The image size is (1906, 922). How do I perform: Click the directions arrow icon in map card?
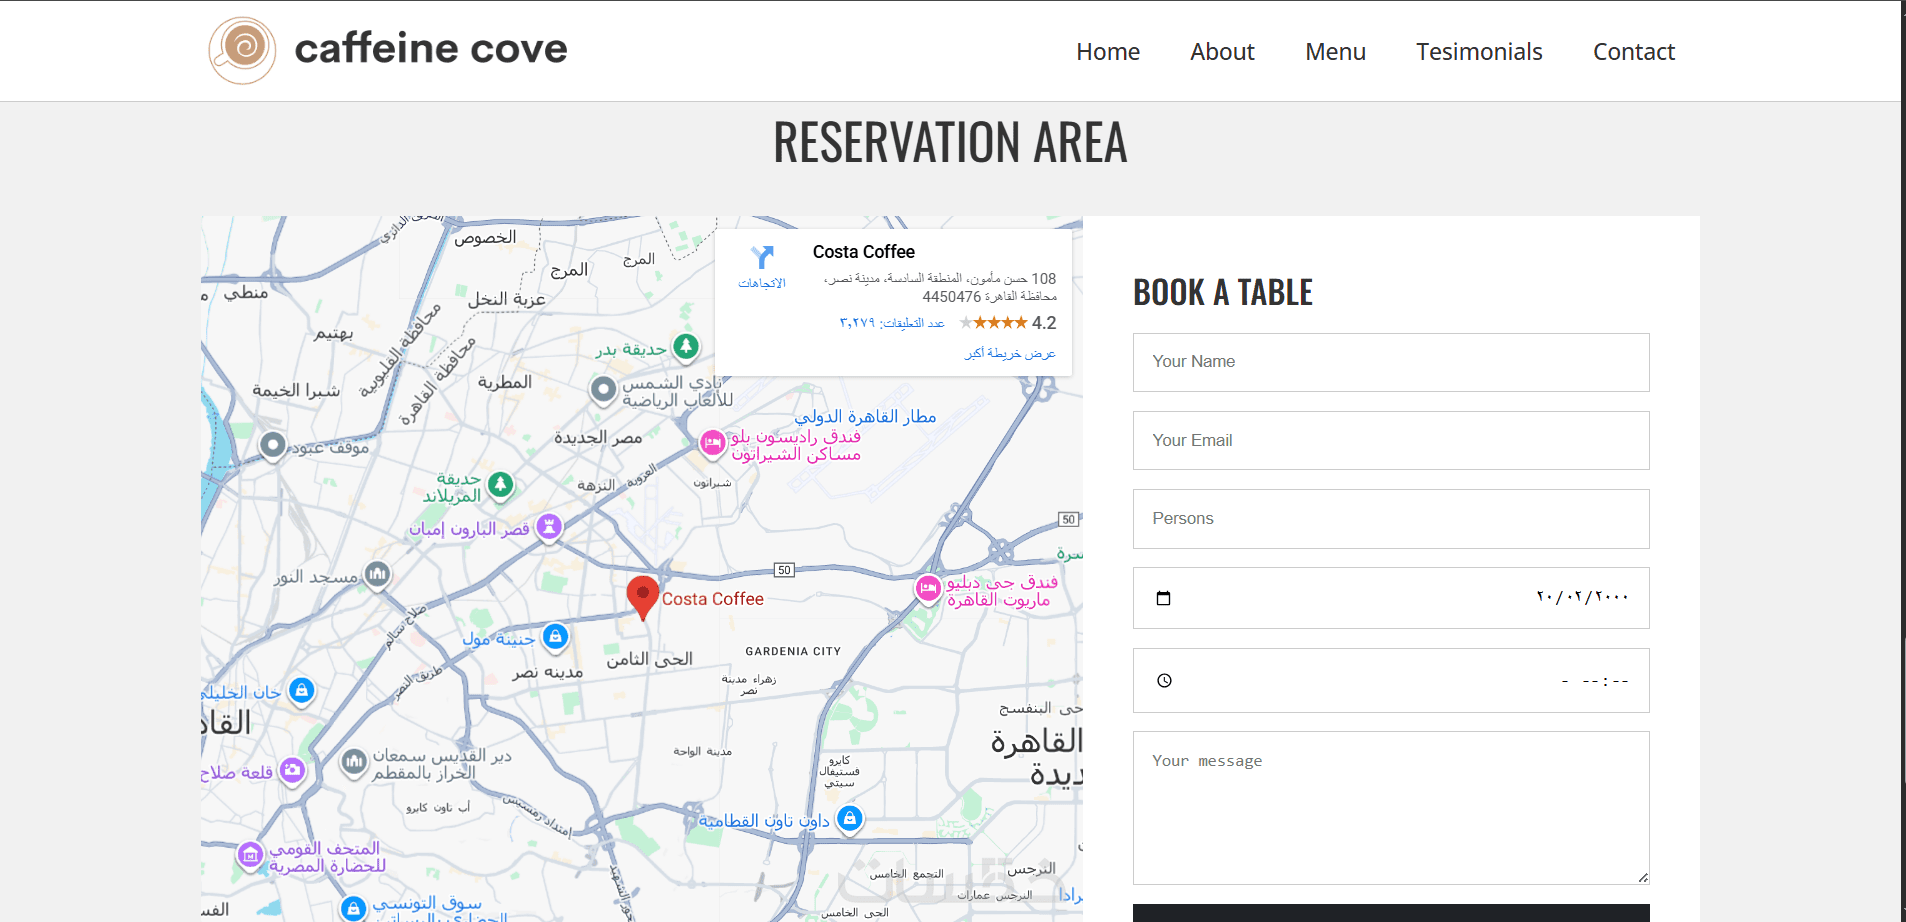tap(762, 258)
